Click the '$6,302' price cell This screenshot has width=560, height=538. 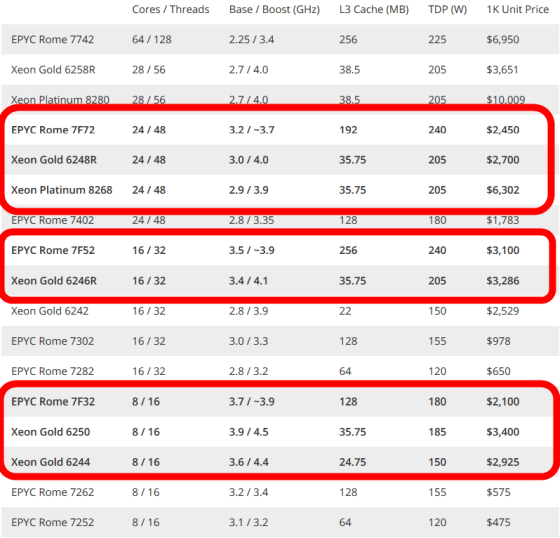(x=502, y=190)
